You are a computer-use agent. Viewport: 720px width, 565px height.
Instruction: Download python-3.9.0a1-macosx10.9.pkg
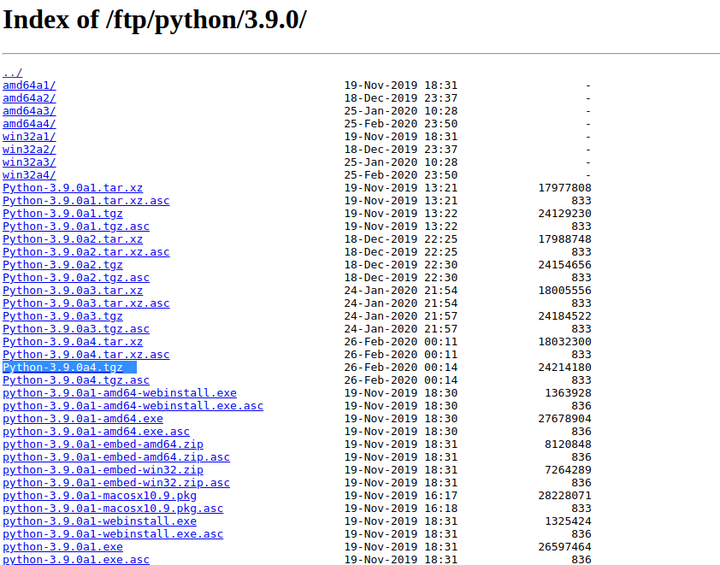tap(99, 496)
